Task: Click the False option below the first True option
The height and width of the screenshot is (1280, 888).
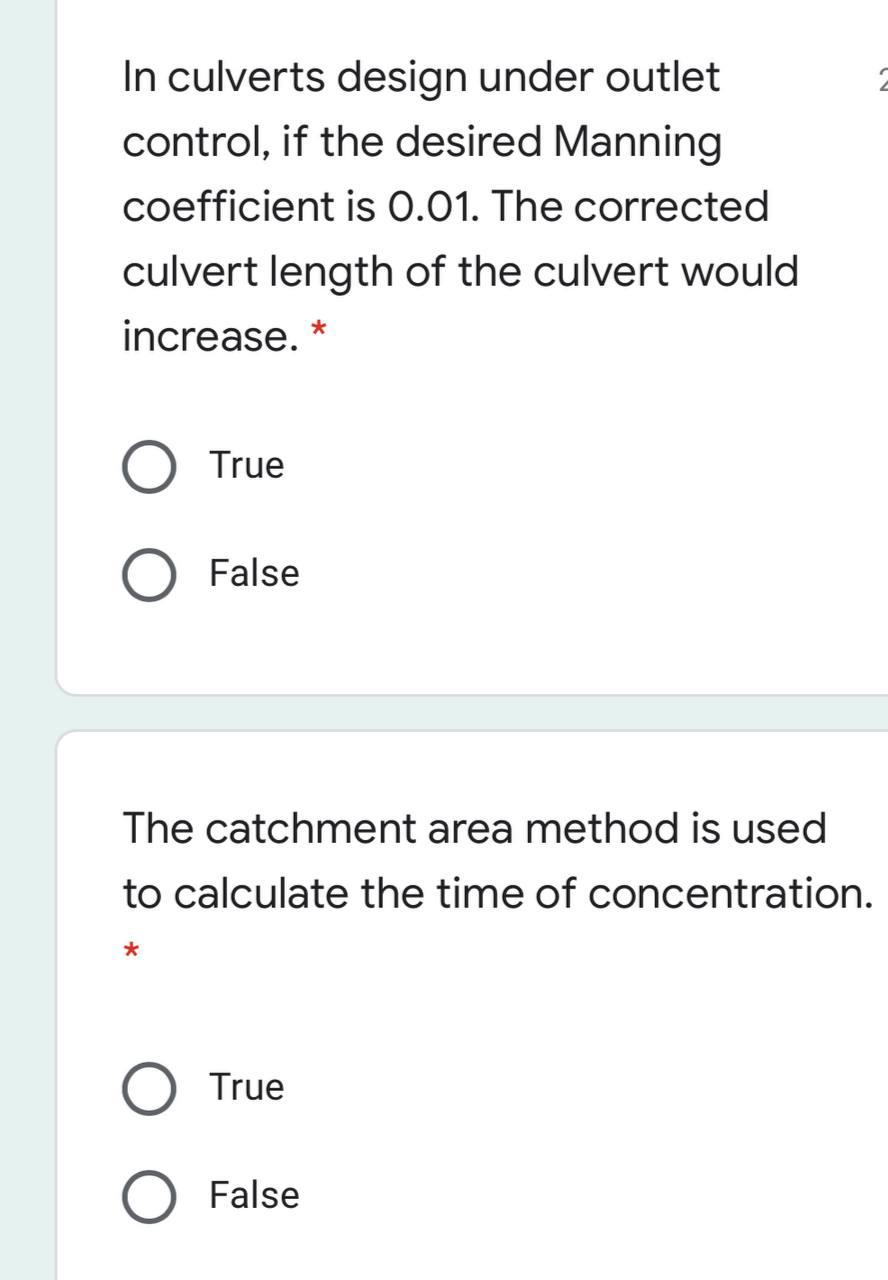Action: (148, 572)
